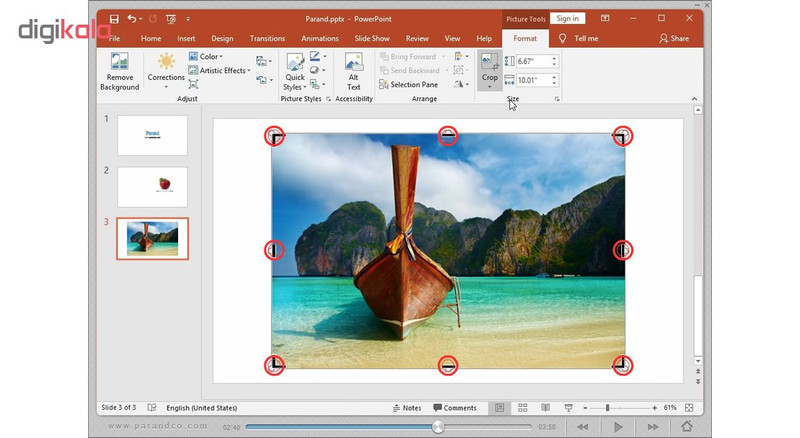Click the spell check icon in status bar
The image size is (800, 438).
tap(152, 407)
